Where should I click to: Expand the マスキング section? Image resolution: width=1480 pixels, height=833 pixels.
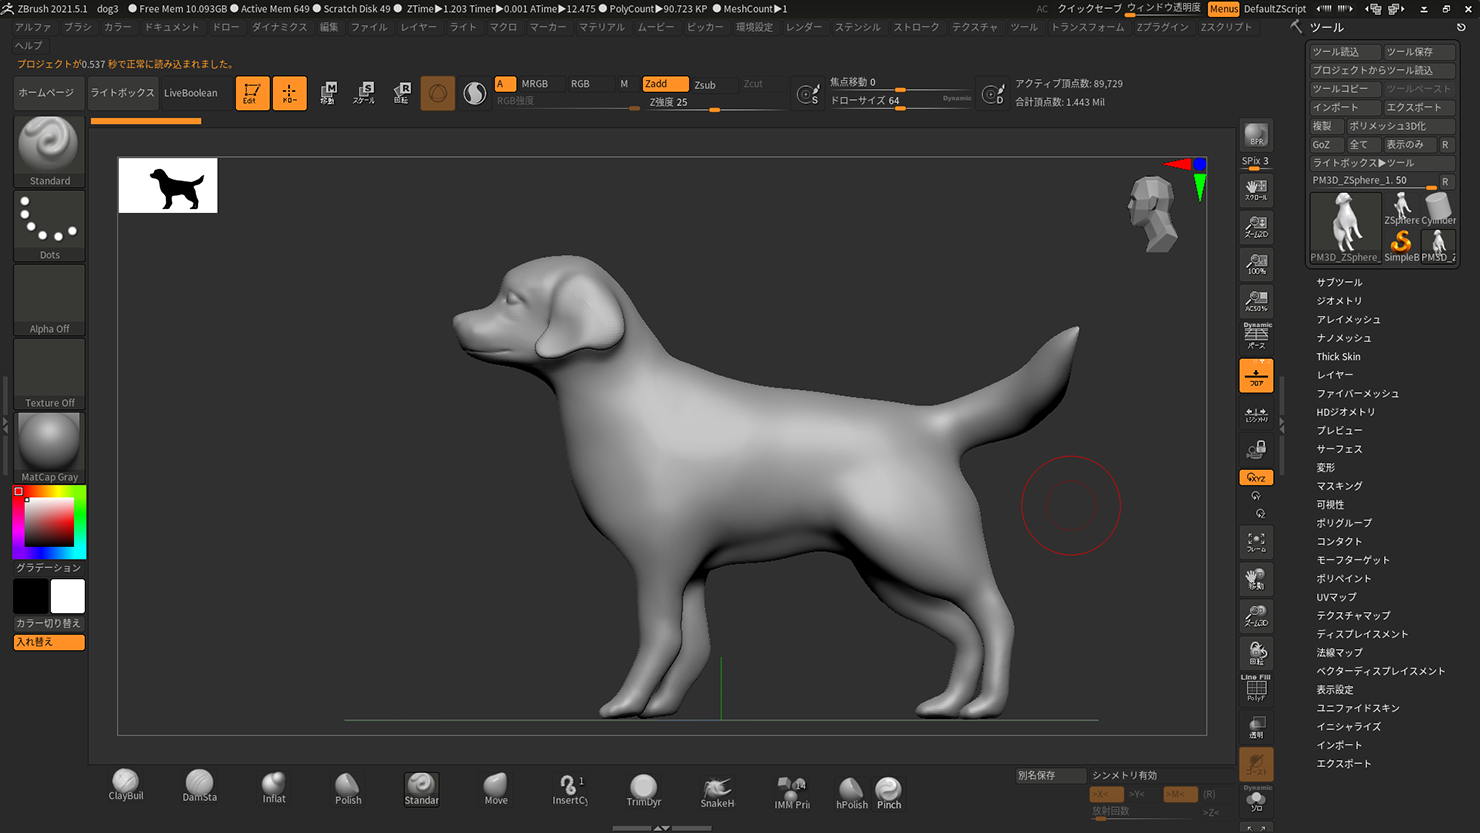pos(1339,486)
